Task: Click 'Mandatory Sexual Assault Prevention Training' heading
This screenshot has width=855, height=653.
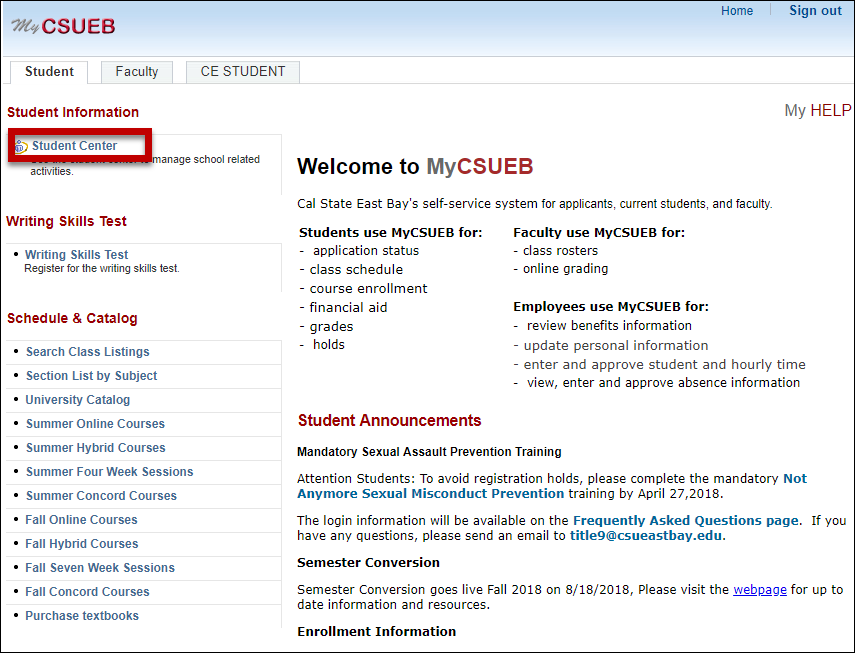Action: click(429, 451)
